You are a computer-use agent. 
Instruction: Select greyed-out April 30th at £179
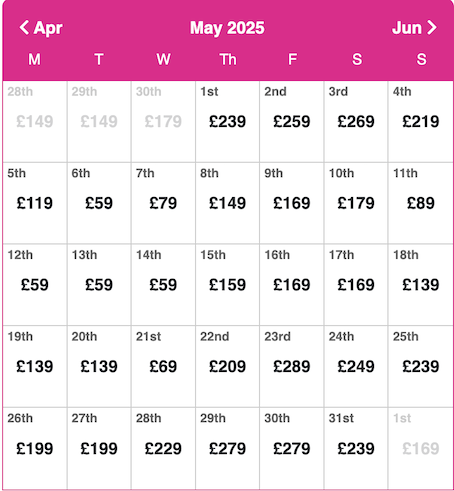click(x=163, y=122)
